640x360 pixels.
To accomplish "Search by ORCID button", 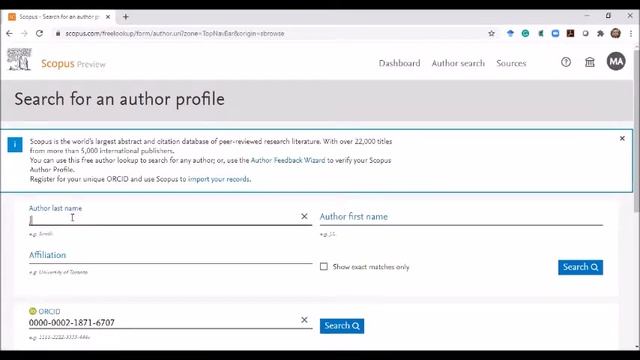I will click(x=342, y=326).
